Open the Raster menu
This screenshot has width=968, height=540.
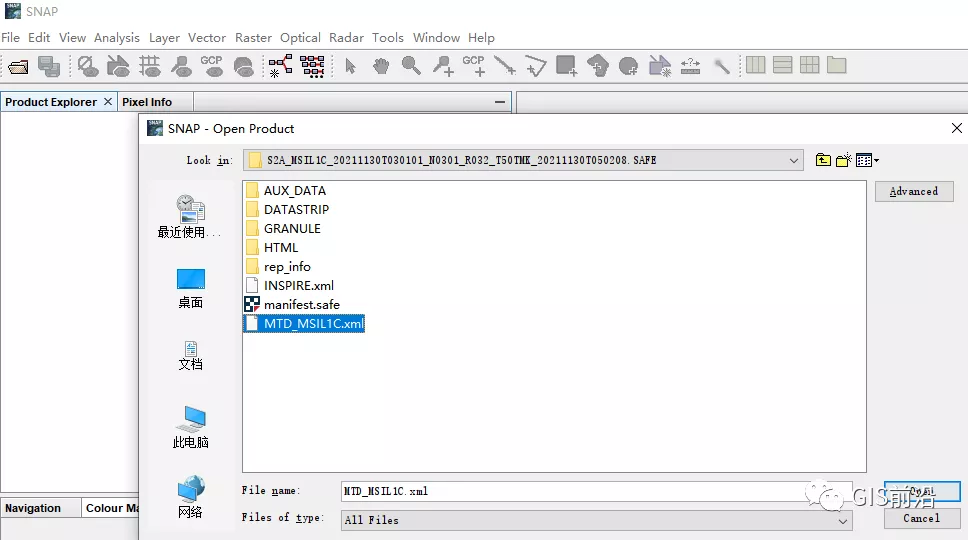[253, 38]
